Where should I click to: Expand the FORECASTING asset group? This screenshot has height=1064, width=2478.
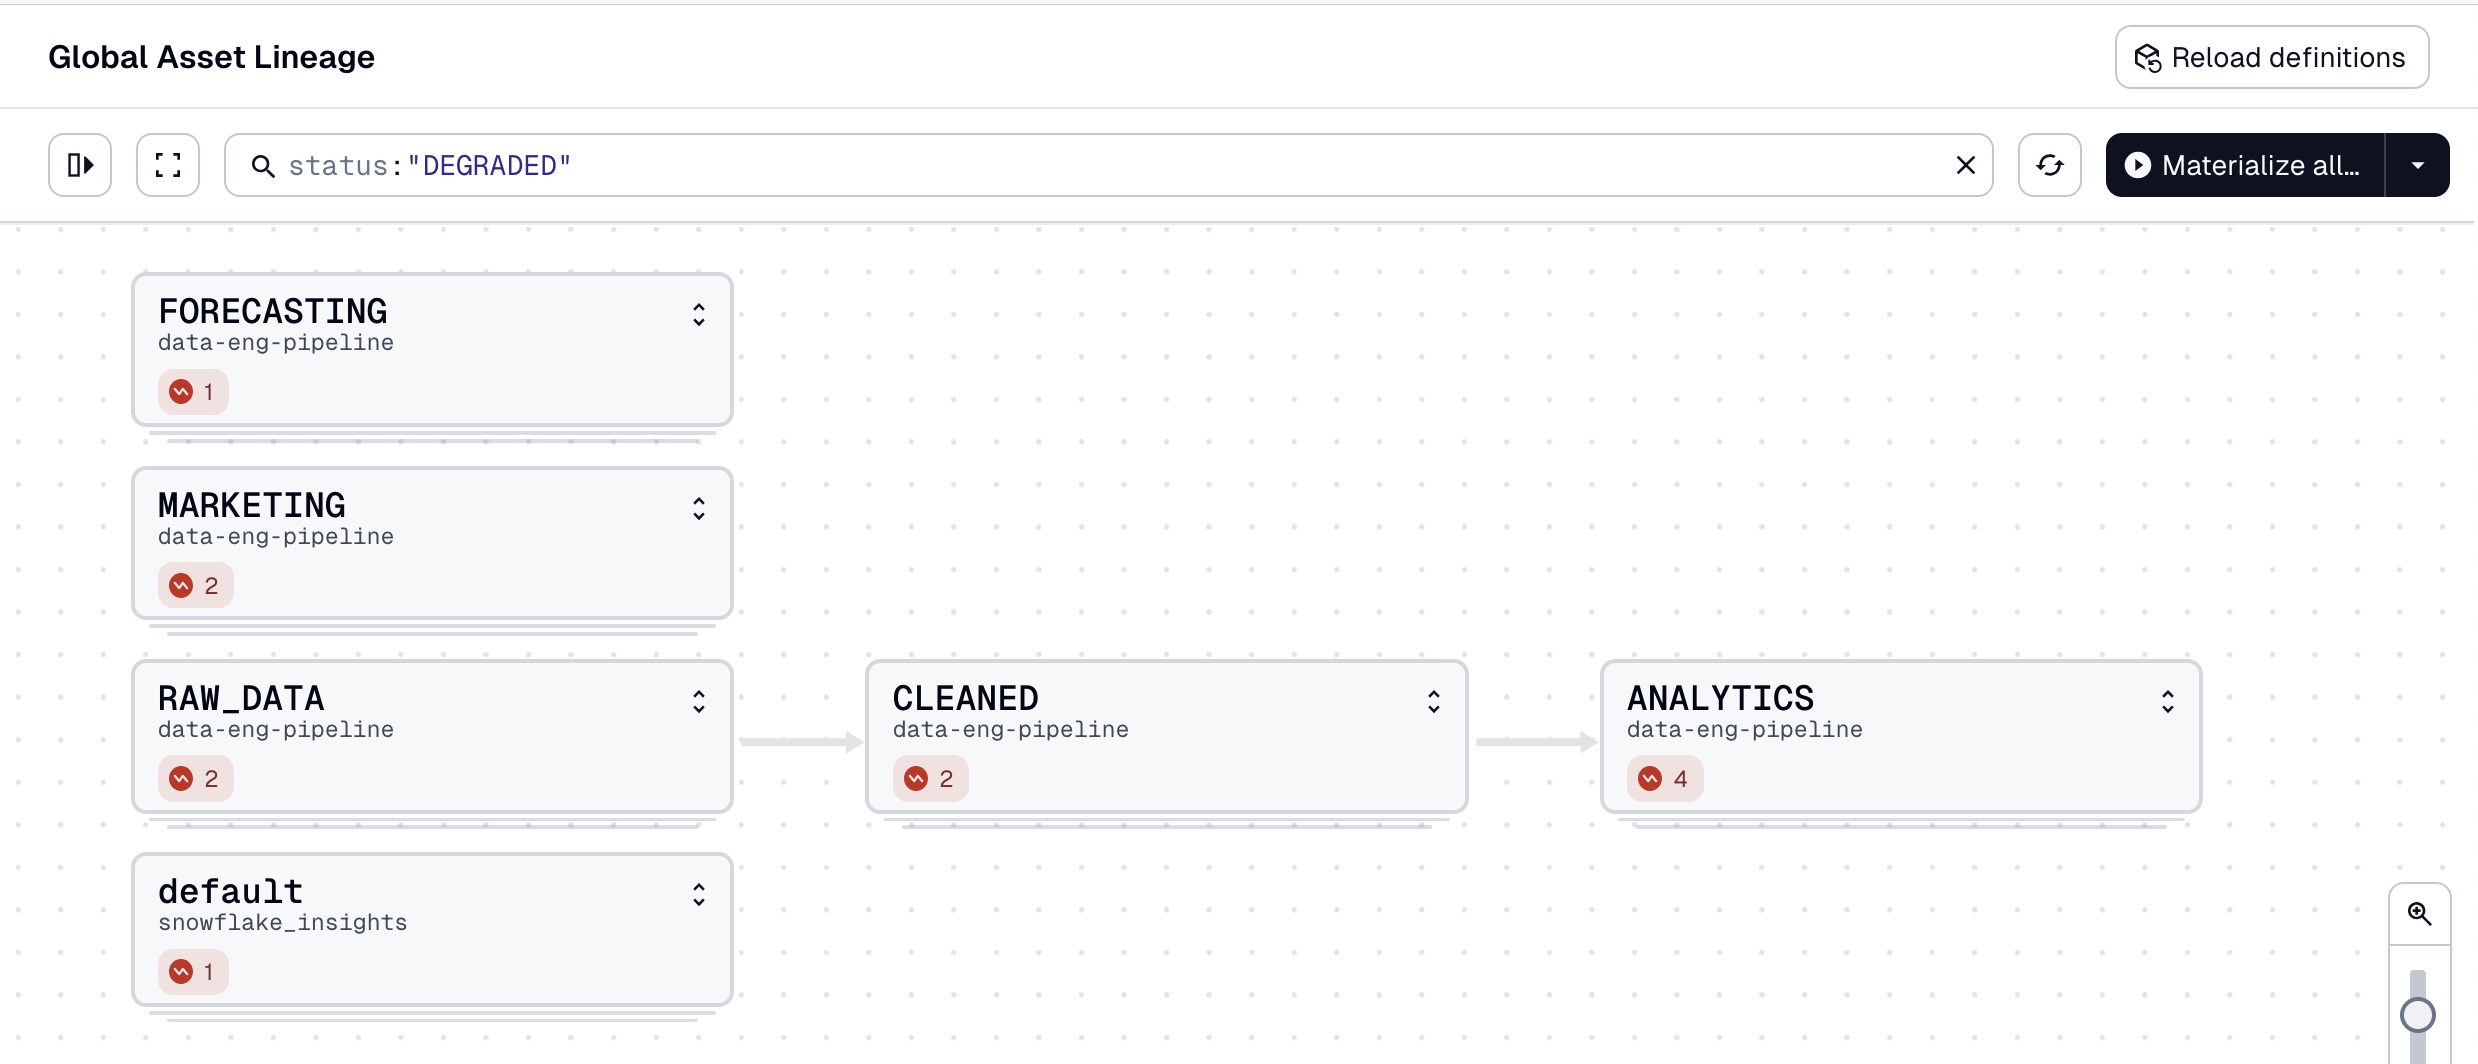point(699,315)
